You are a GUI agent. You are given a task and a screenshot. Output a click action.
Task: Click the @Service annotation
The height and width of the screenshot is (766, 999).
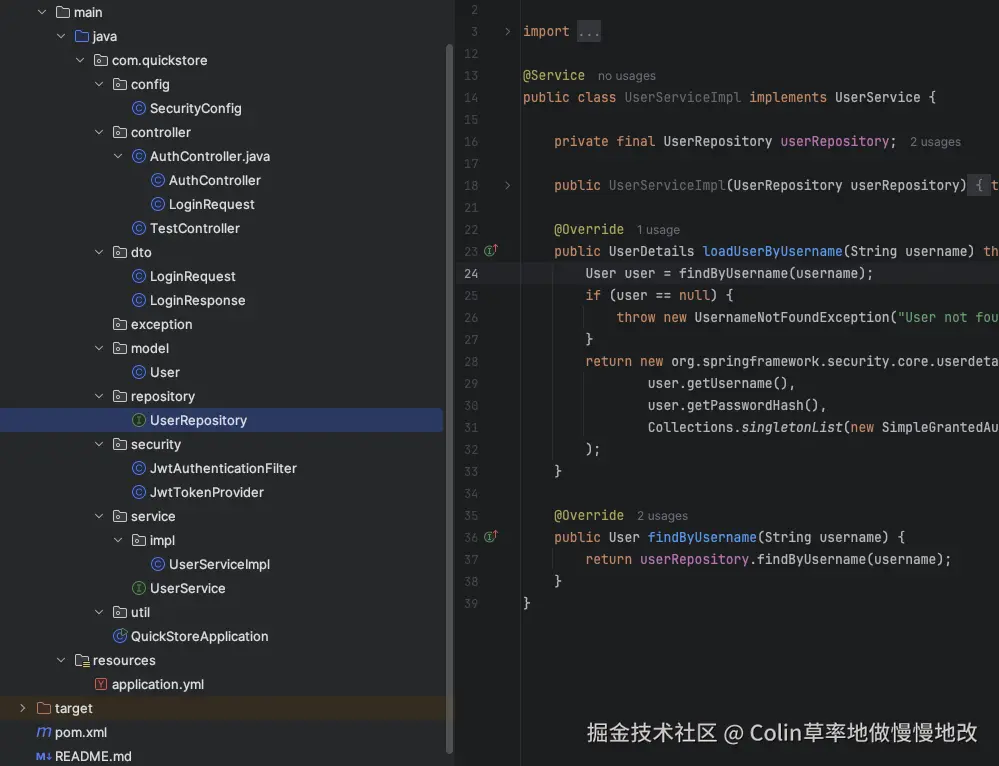(554, 75)
